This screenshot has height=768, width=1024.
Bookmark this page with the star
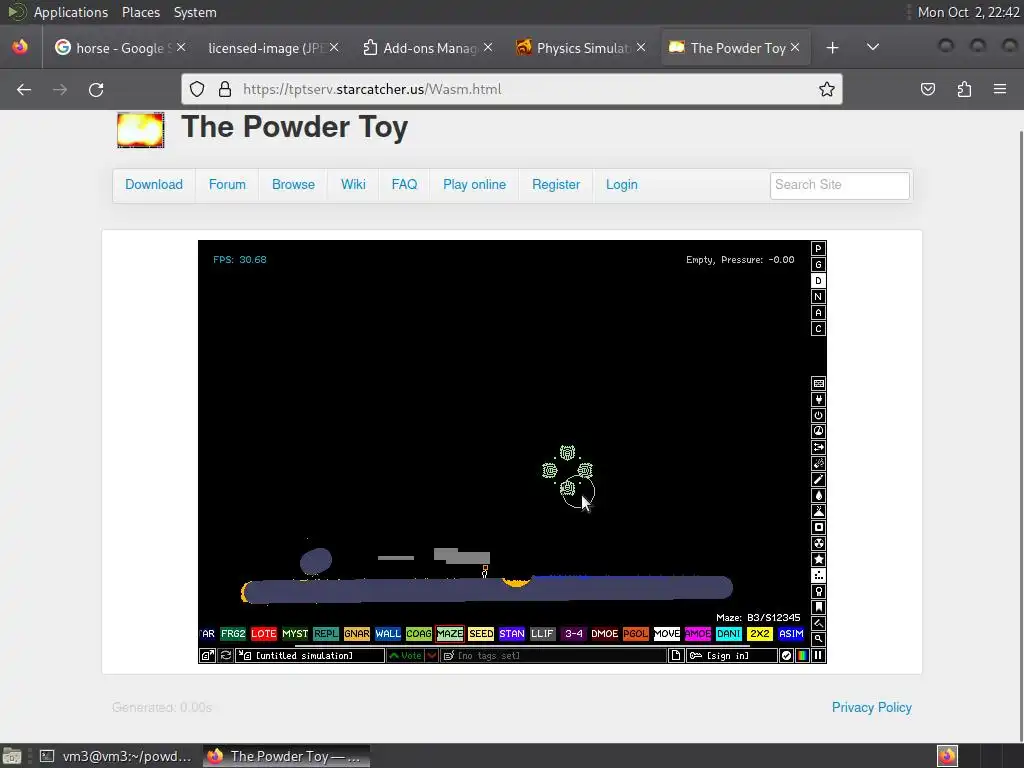827,89
